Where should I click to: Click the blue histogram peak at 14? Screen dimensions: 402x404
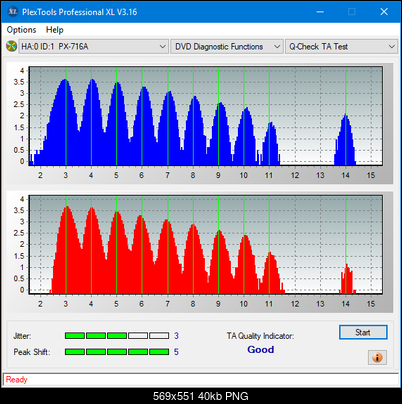coord(345,140)
